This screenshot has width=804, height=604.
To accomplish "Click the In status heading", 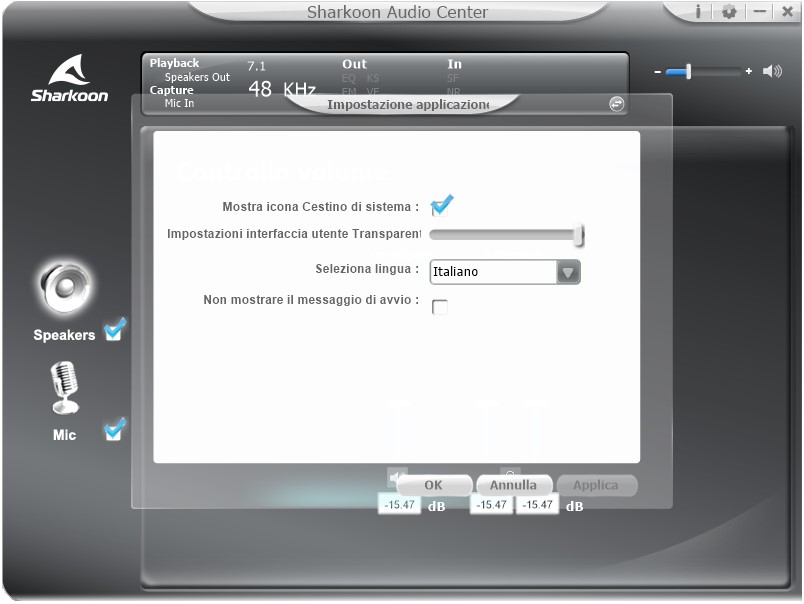I will (454, 64).
